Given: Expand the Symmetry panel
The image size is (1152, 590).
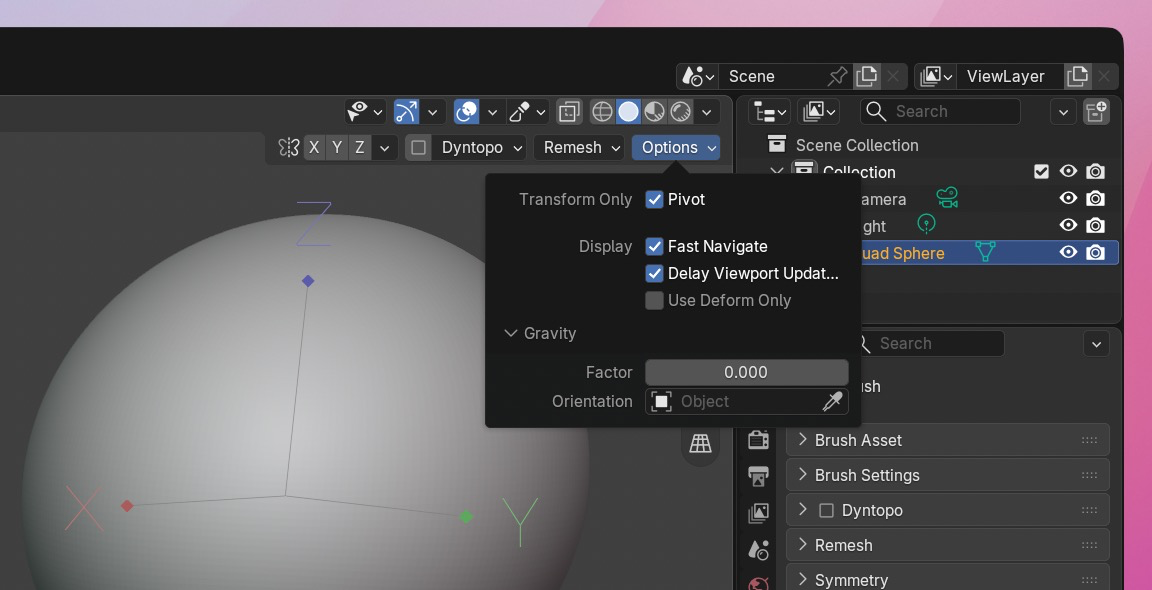Looking at the screenshot, I should (947, 580).
